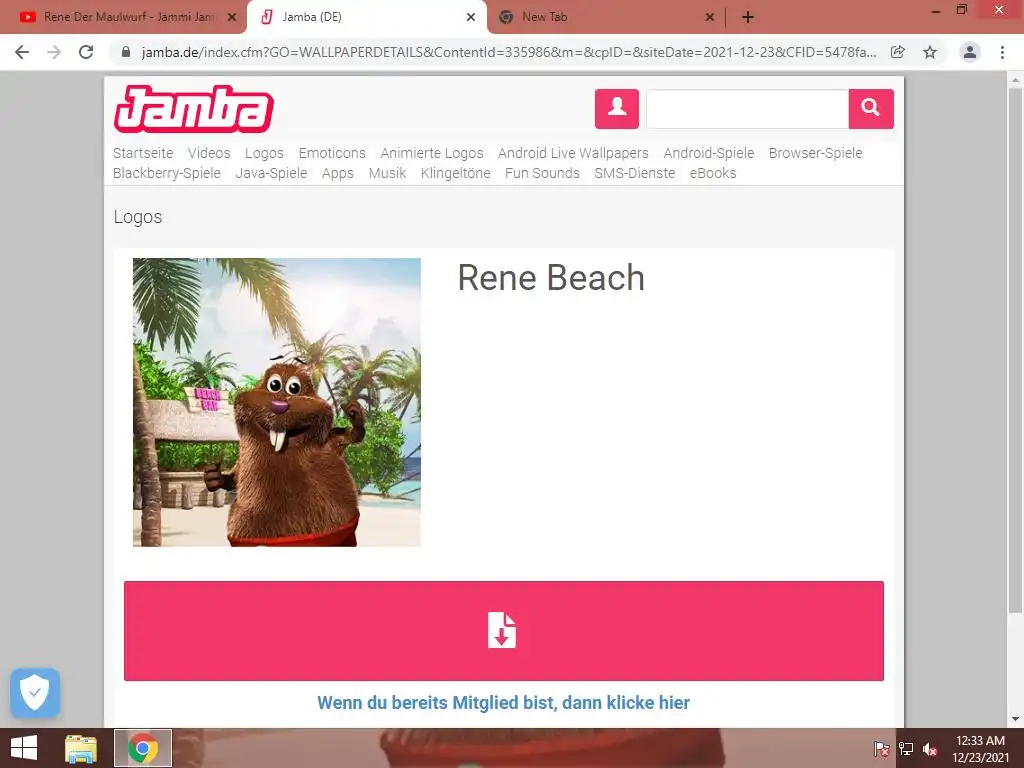1024x768 pixels.
Task: Close the Rene Der Maulwurf YouTube tab
Action: (x=232, y=17)
